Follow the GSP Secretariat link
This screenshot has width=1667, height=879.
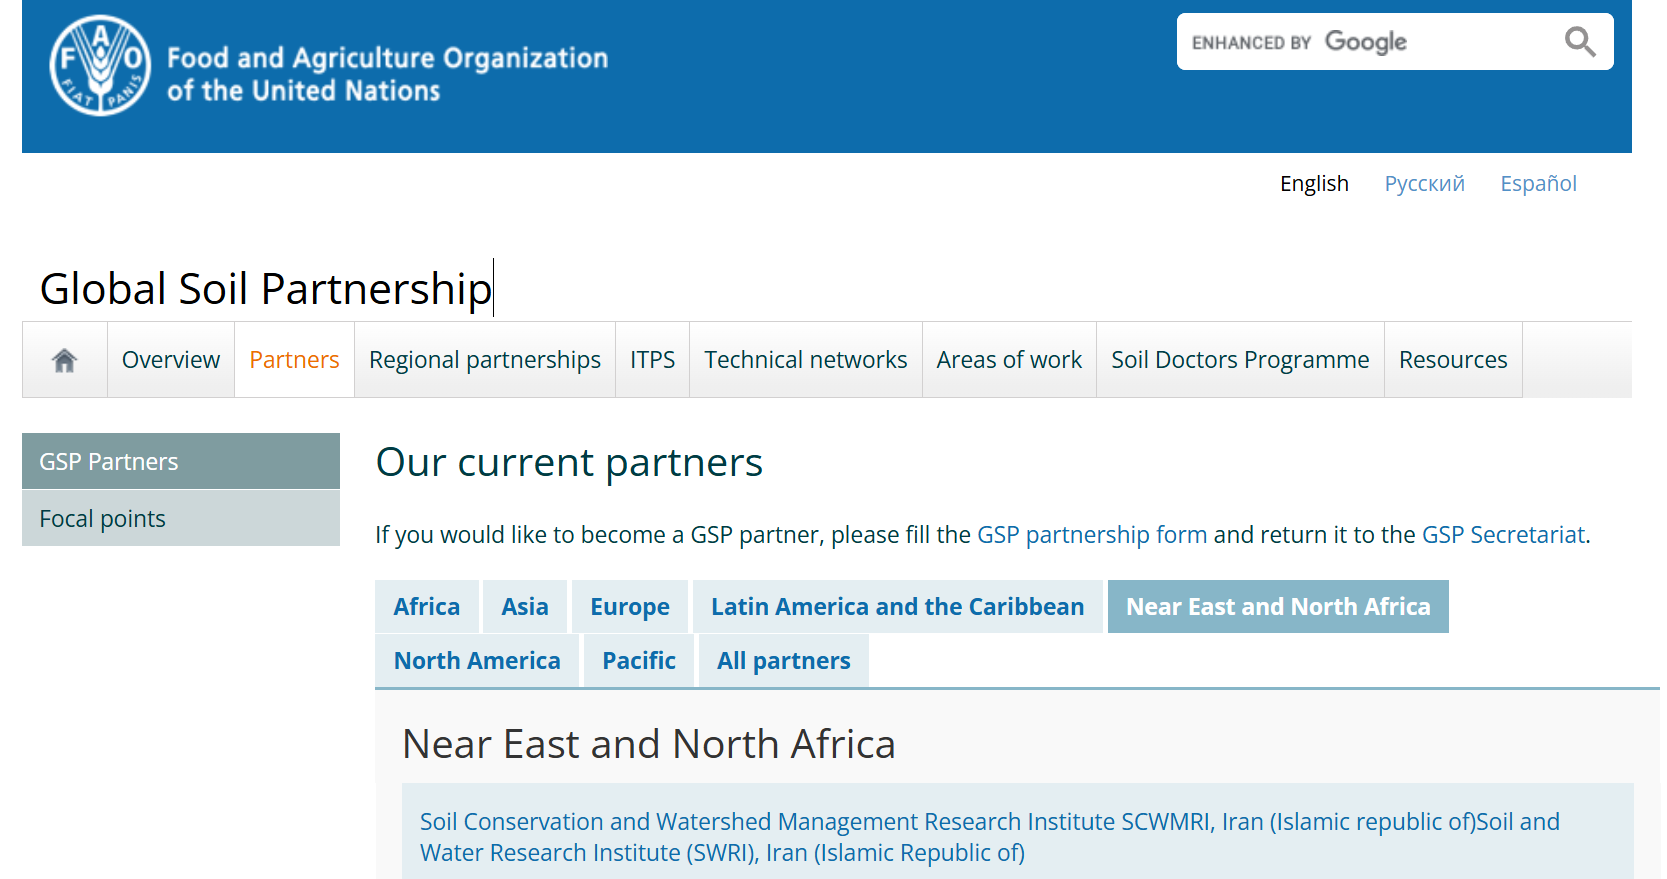[x=1503, y=535]
